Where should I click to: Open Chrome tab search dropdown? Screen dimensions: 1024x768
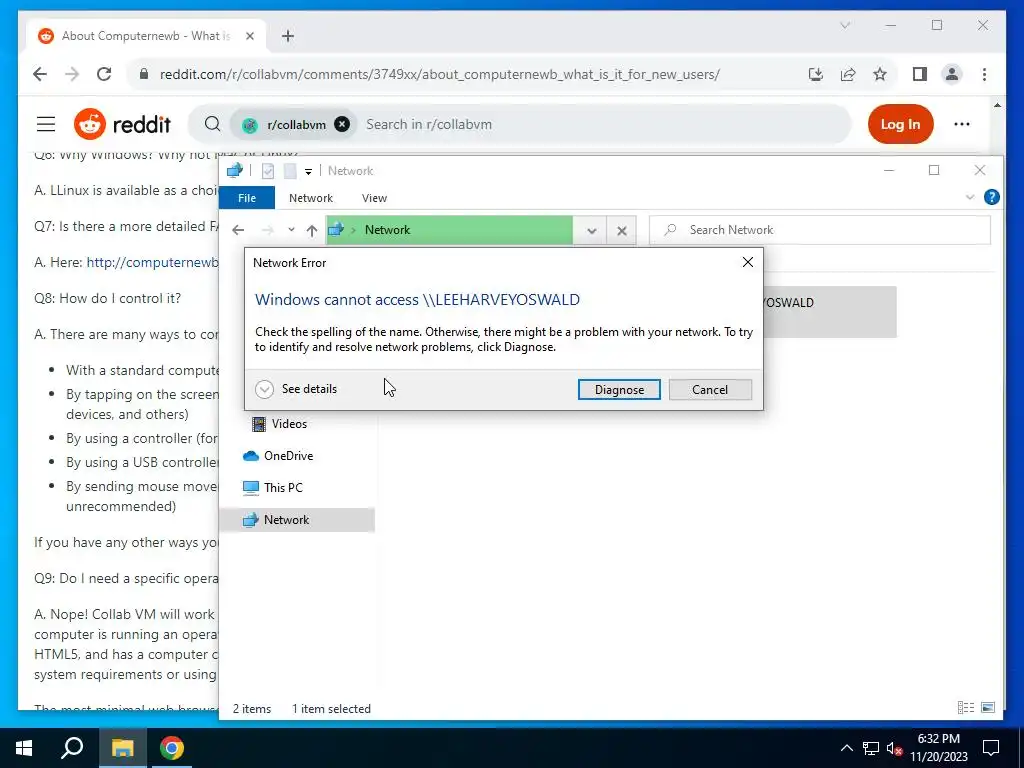pos(845,25)
